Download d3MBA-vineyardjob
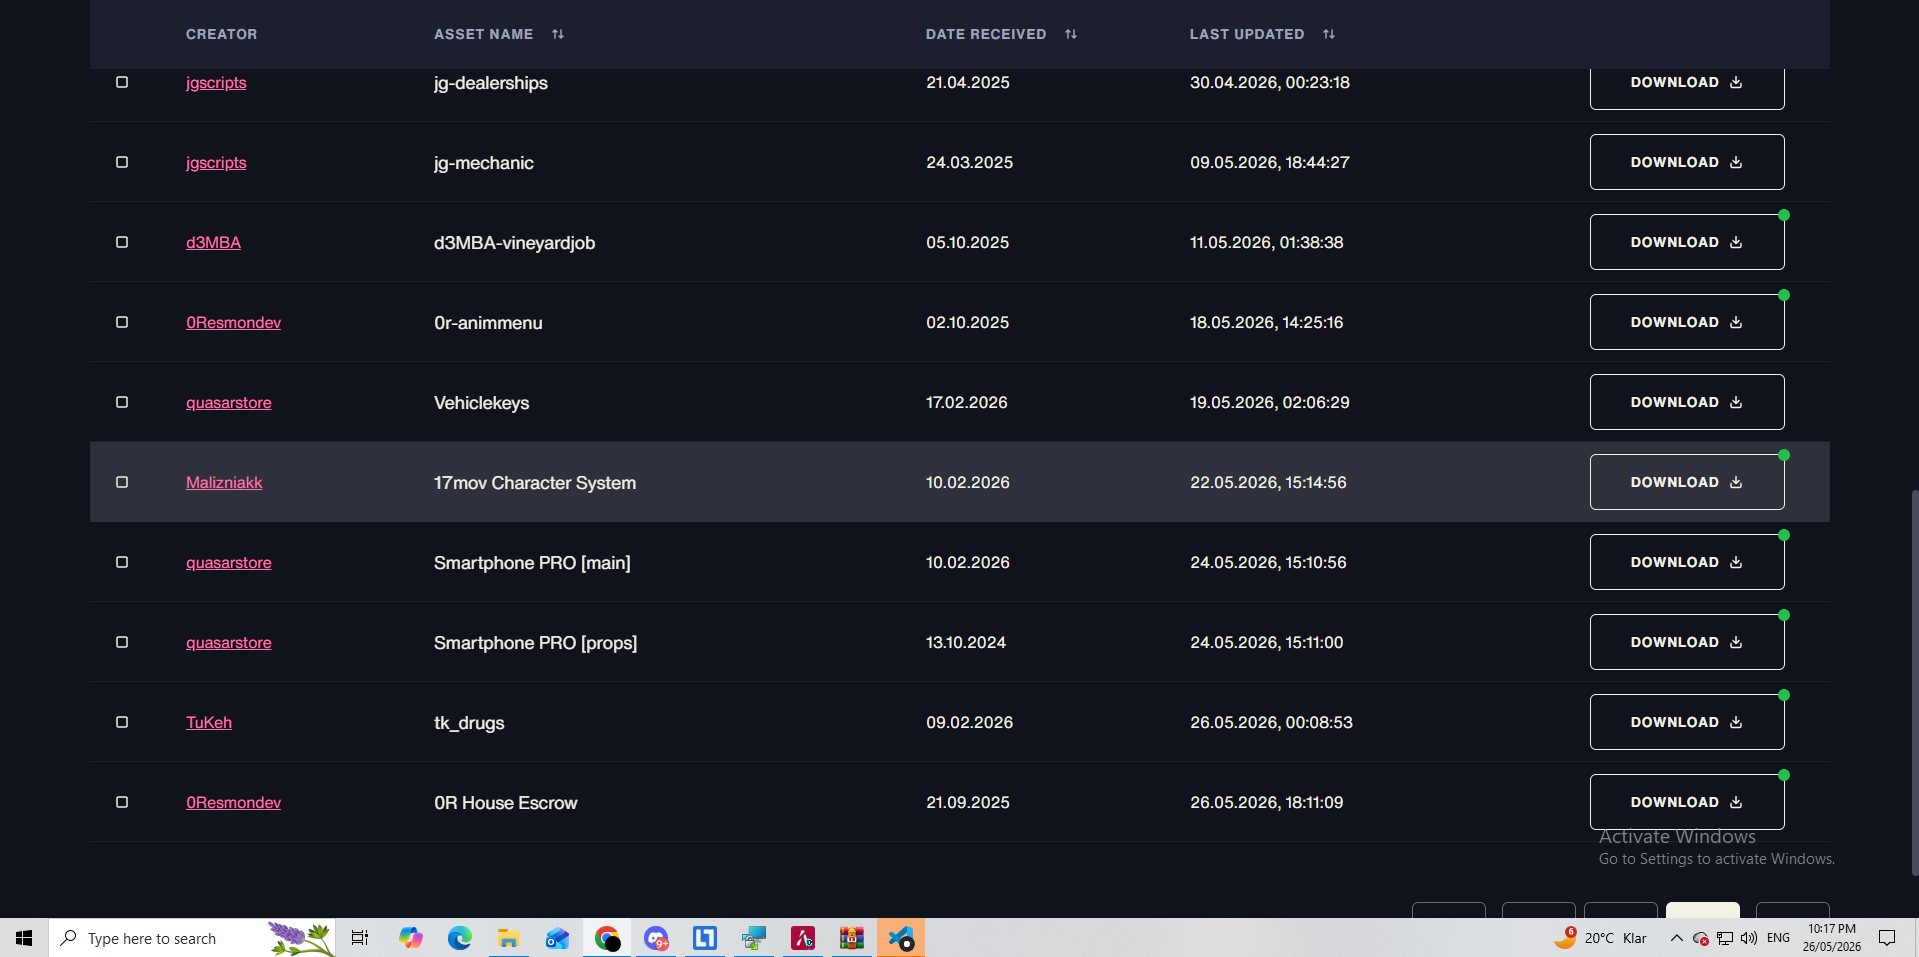The height and width of the screenshot is (957, 1919). pyautogui.click(x=1687, y=242)
